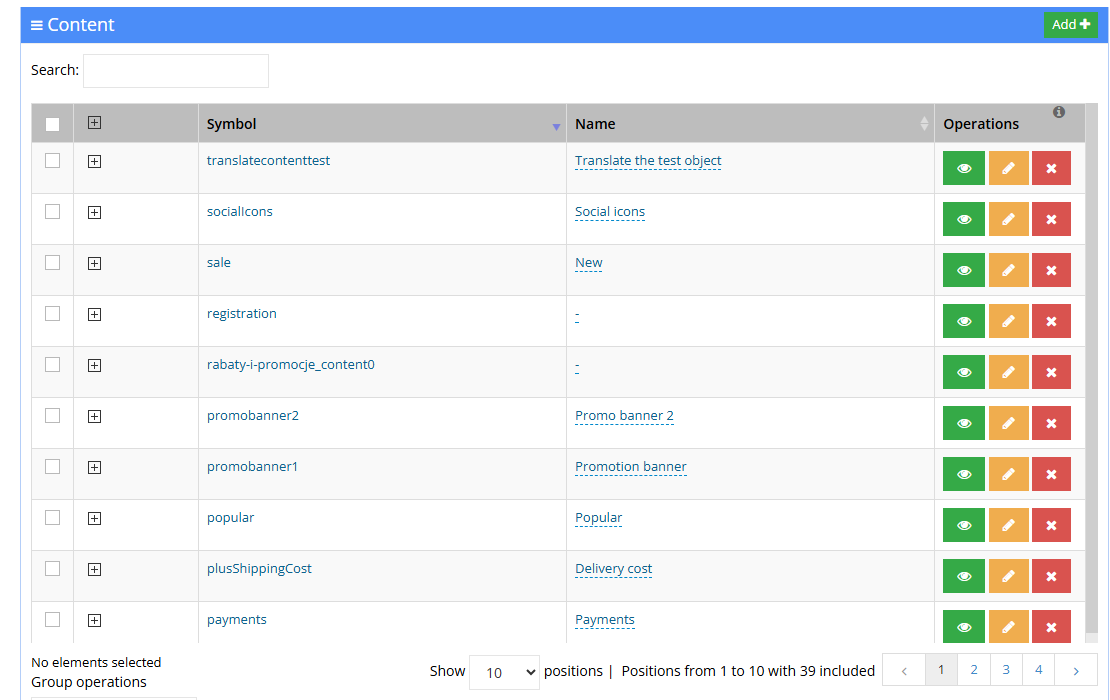
Task: Expand the socialIcons row details
Action: (x=94, y=212)
